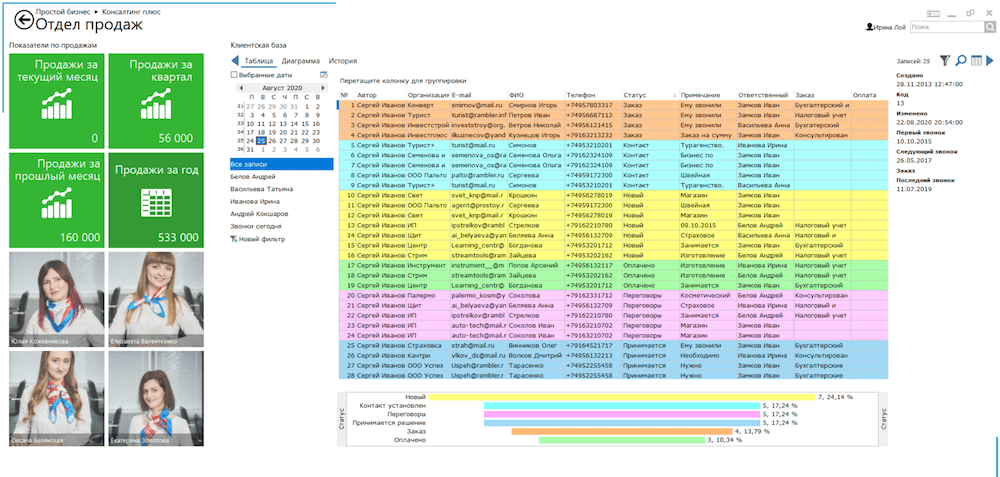The image size is (1000, 477).
Task: Open the funnel filter icon above details
Action: click(x=945, y=61)
